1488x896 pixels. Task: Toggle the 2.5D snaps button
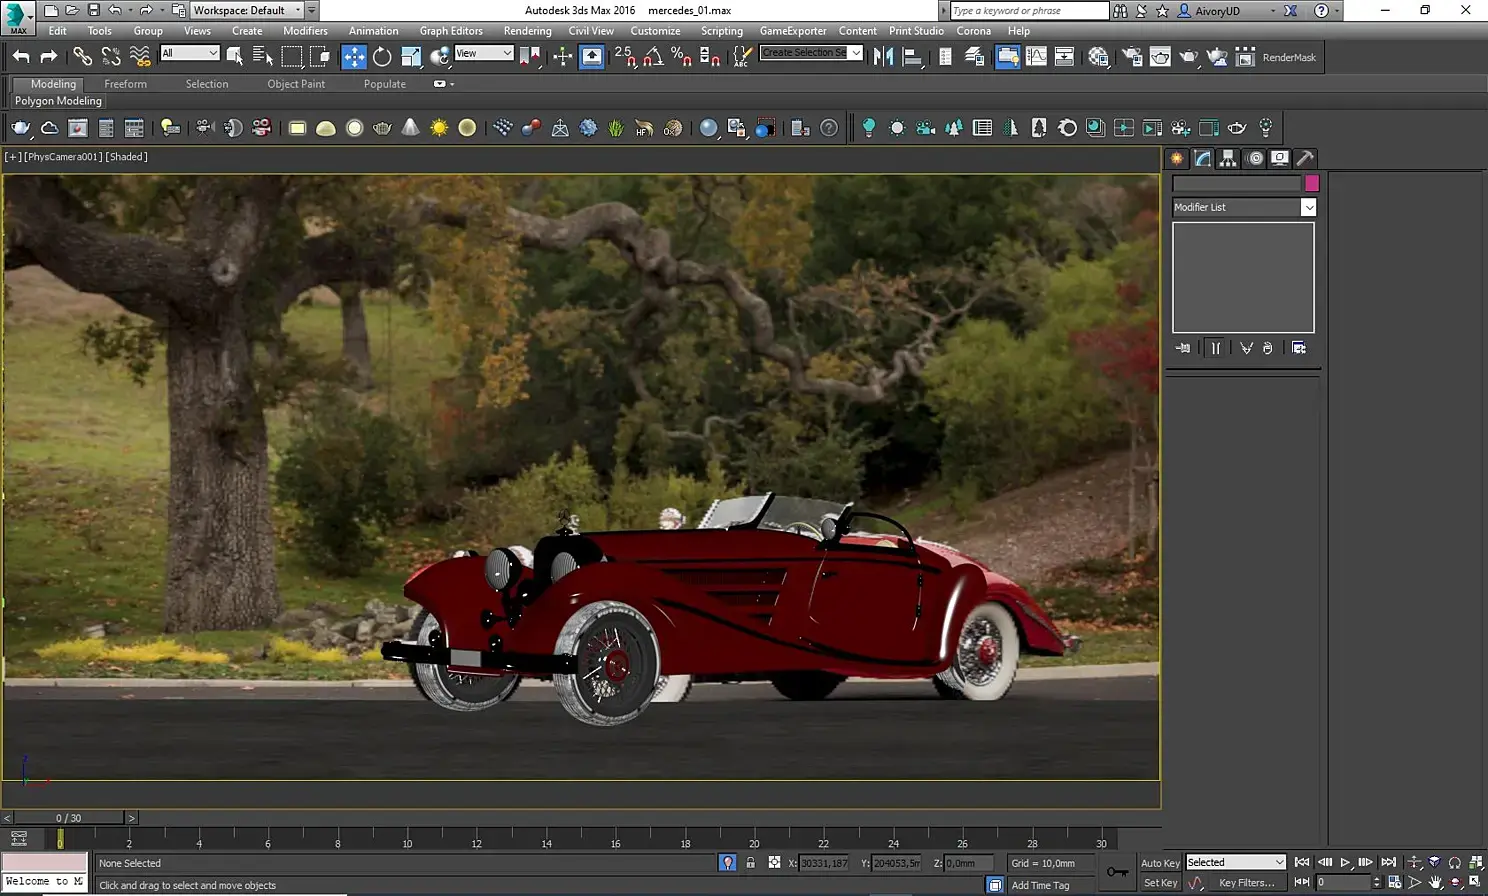(624, 57)
